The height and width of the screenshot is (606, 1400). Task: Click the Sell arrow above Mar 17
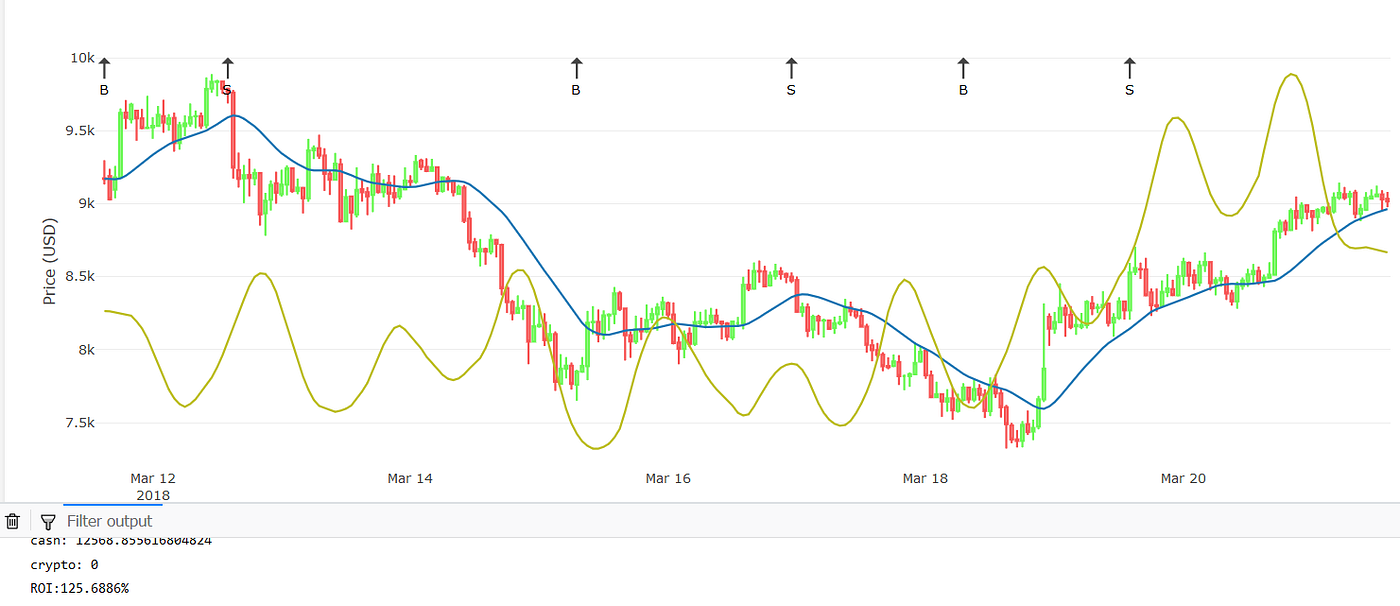[791, 70]
